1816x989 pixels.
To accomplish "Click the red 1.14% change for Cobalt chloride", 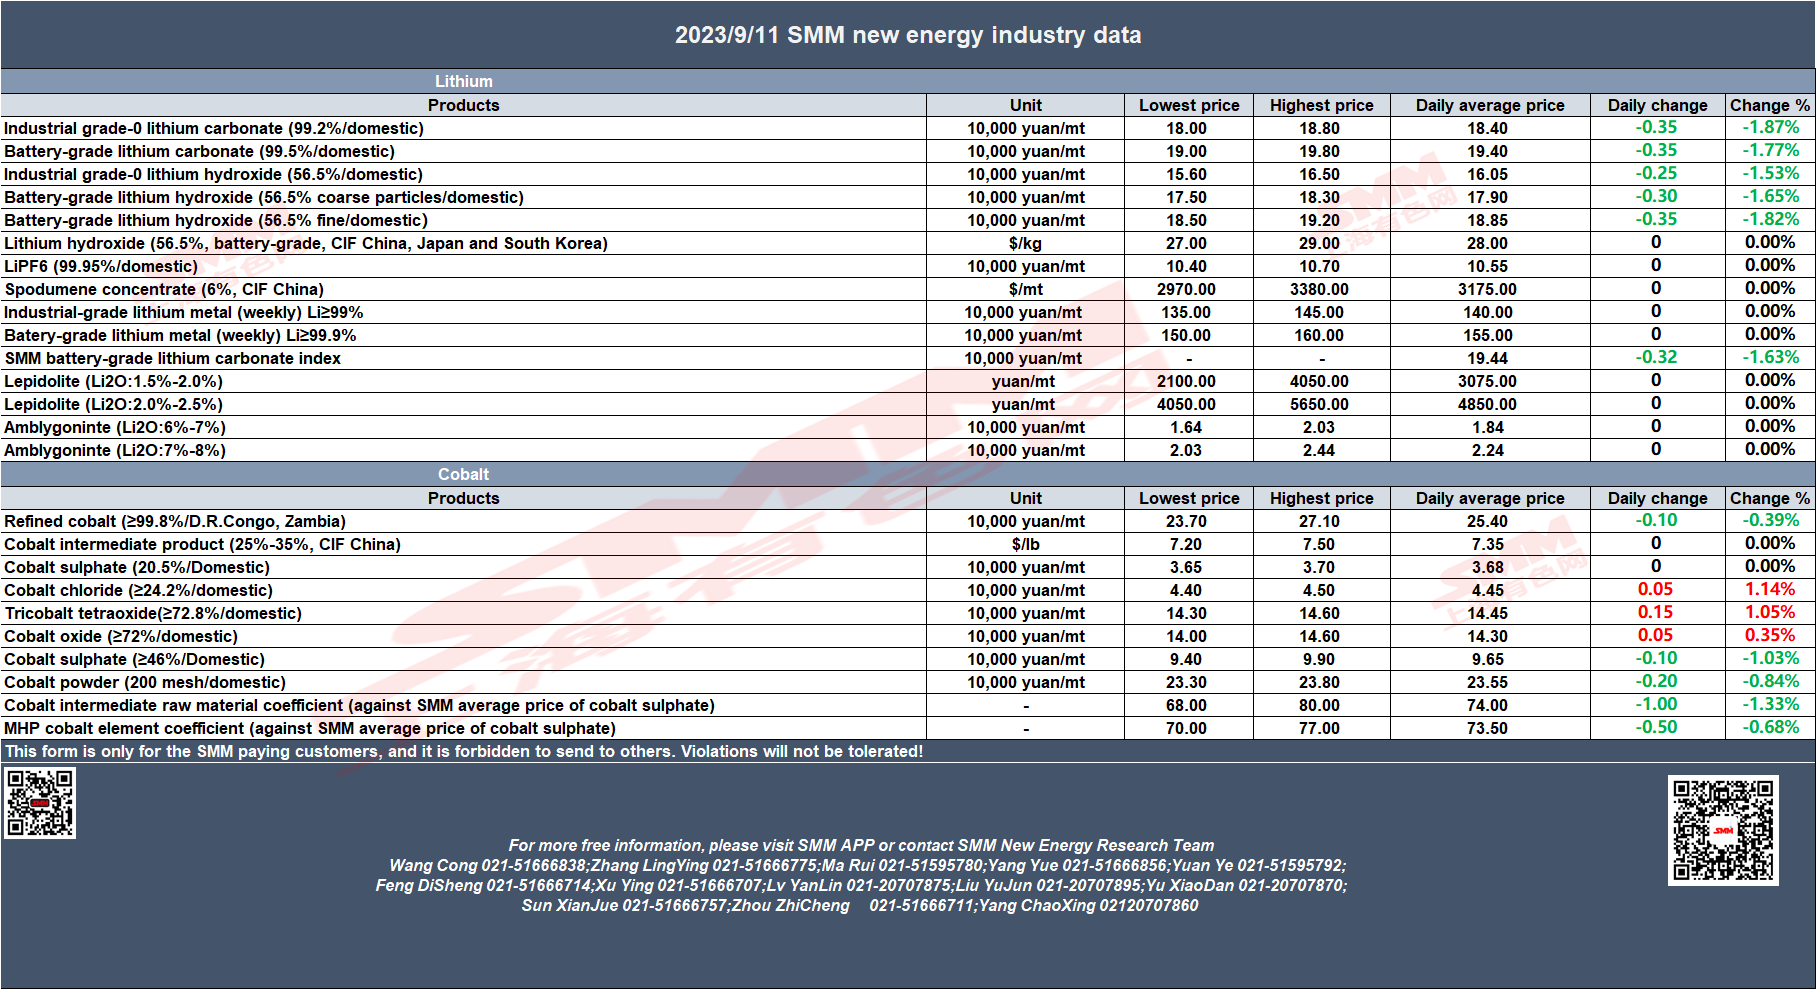I will [x=1770, y=589].
